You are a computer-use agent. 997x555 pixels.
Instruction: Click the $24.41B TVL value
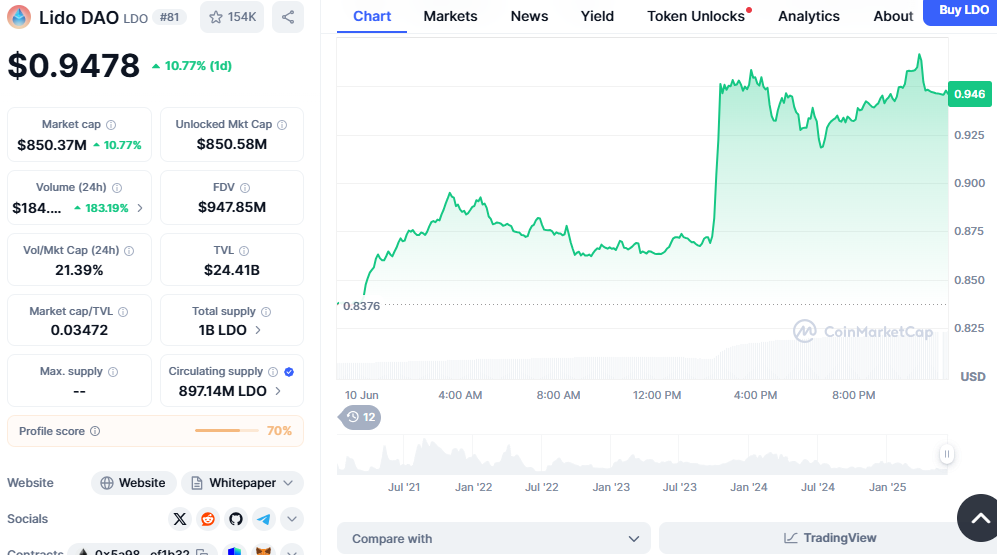tap(231, 270)
